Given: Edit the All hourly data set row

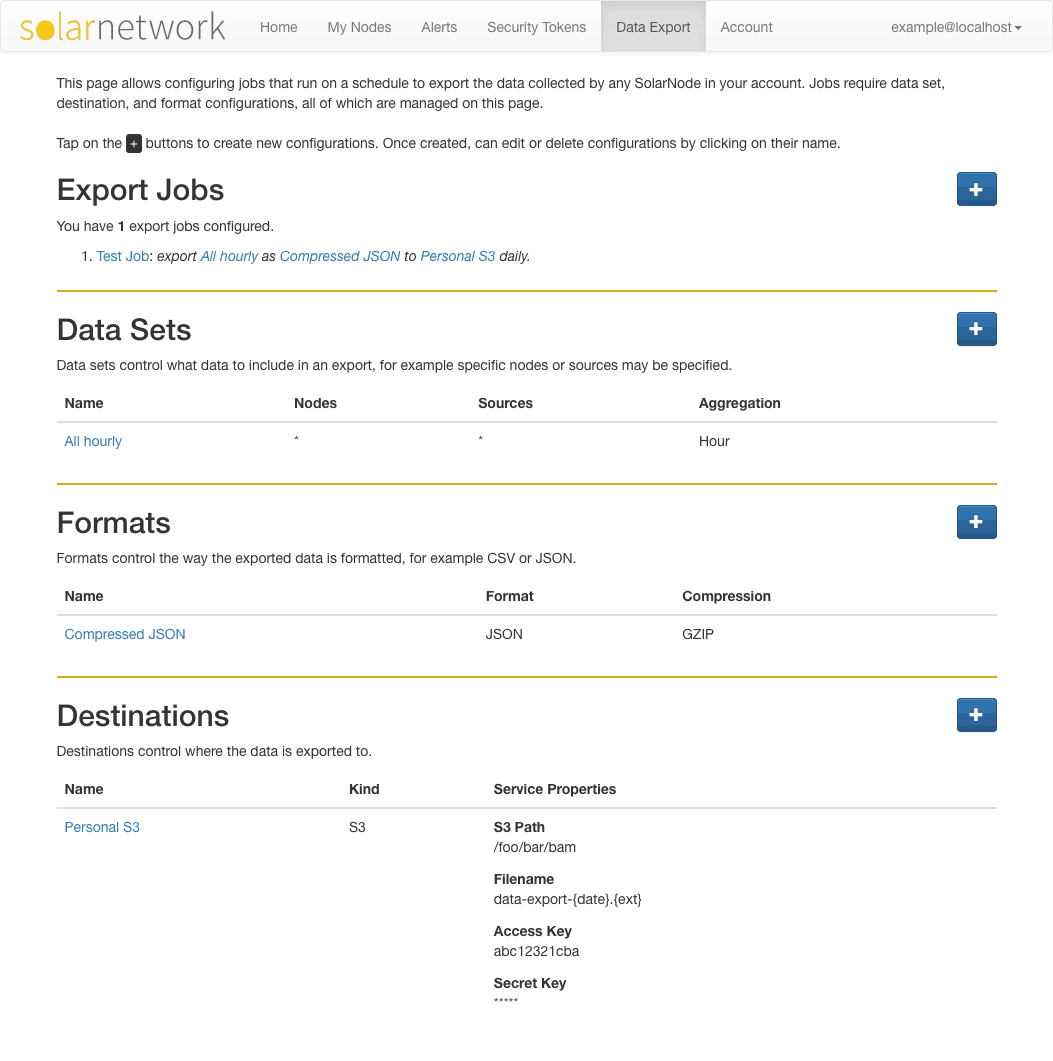Looking at the screenshot, I should pos(93,441).
